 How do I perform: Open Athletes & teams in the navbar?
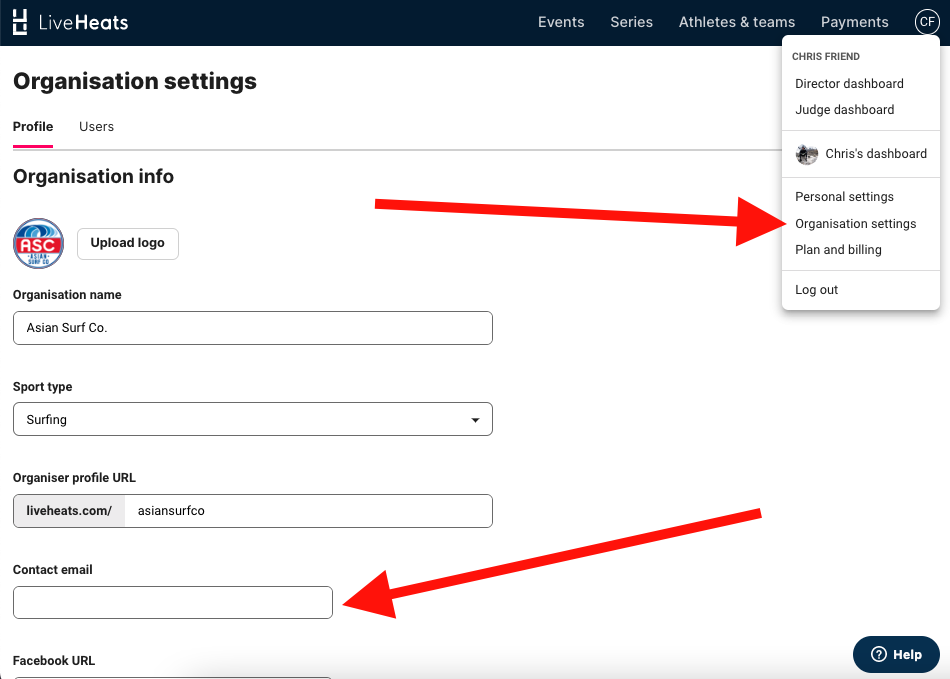[x=737, y=22]
